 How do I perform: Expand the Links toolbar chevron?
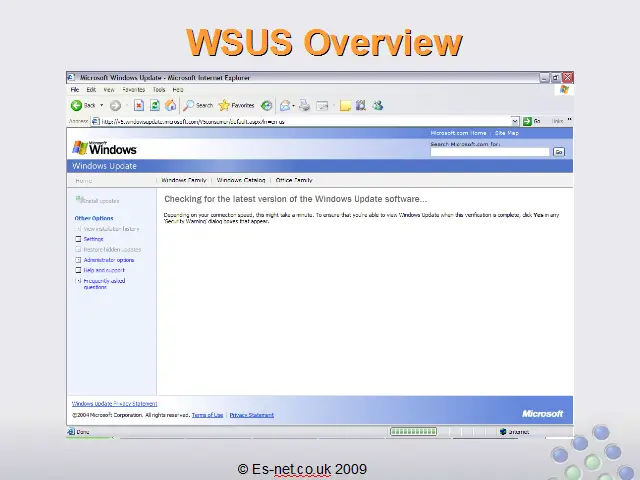click(569, 120)
